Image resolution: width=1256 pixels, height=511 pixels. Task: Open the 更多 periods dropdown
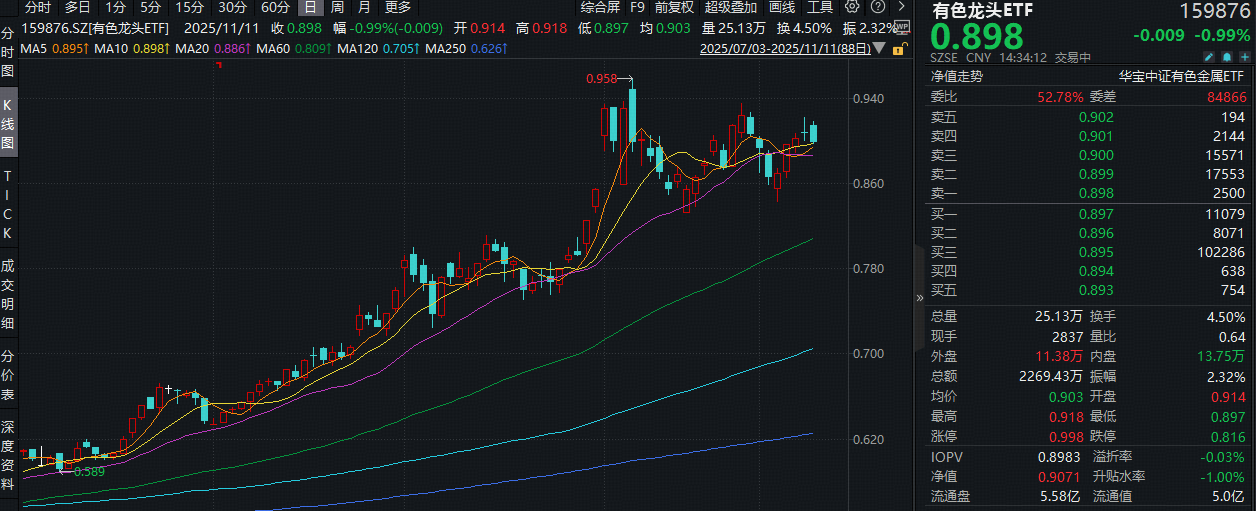(x=397, y=7)
